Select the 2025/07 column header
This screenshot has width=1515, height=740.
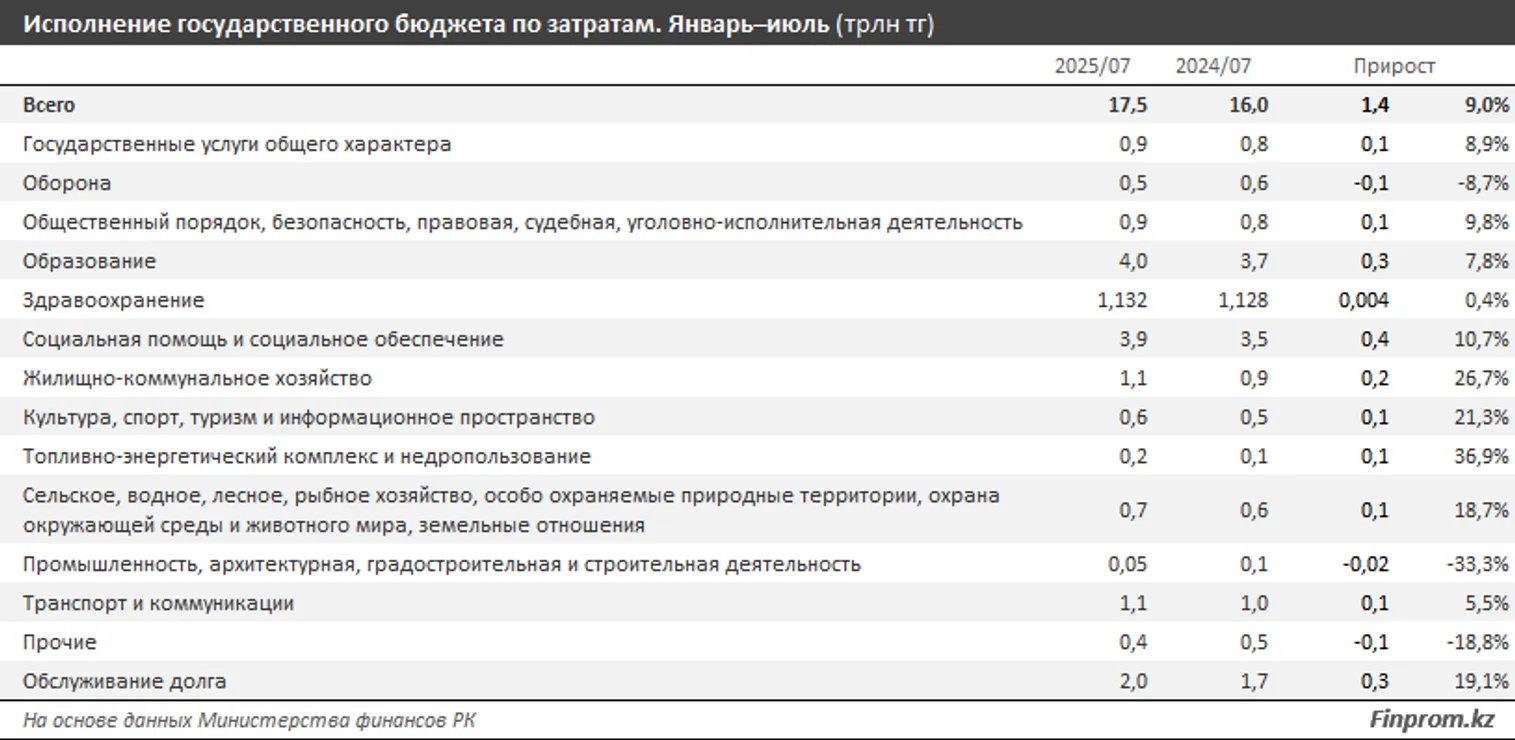pos(1092,66)
